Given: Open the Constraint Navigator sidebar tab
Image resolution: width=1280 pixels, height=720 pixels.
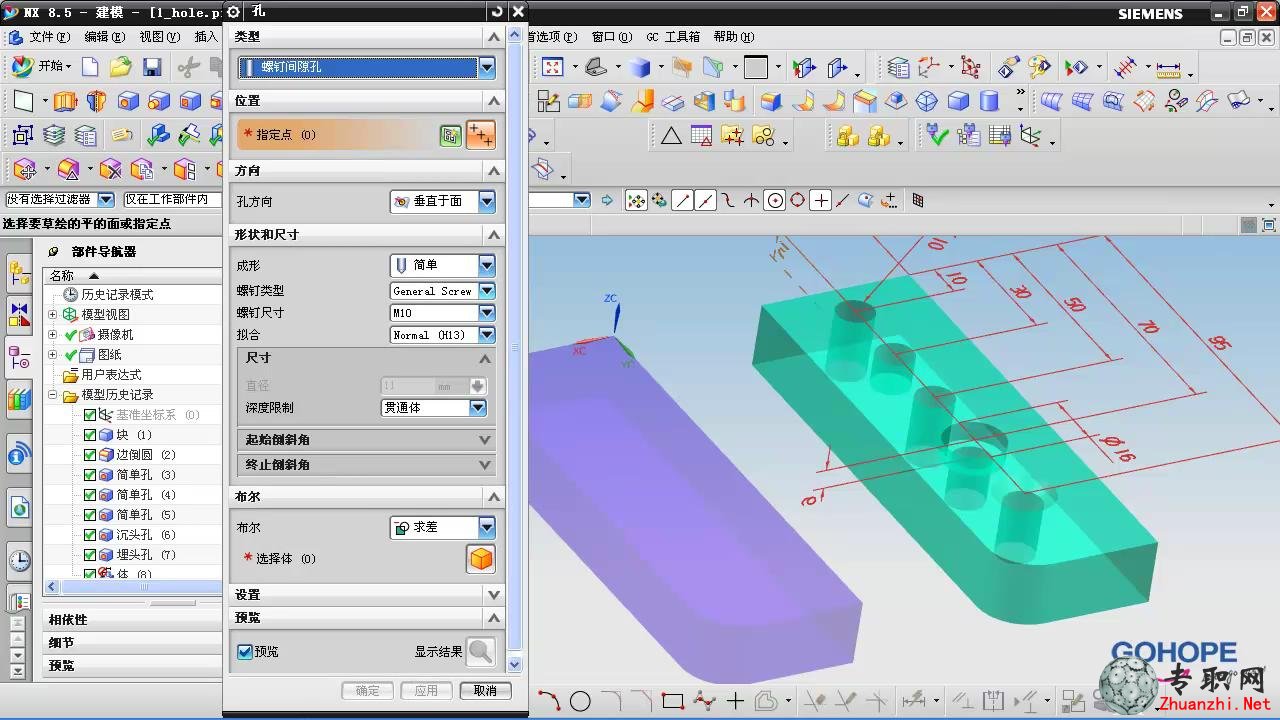Looking at the screenshot, I should 19,314.
